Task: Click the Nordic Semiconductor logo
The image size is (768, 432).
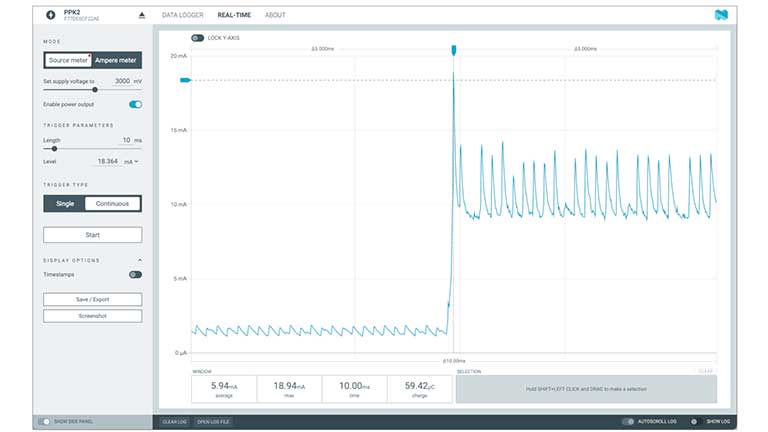Action: (721, 15)
